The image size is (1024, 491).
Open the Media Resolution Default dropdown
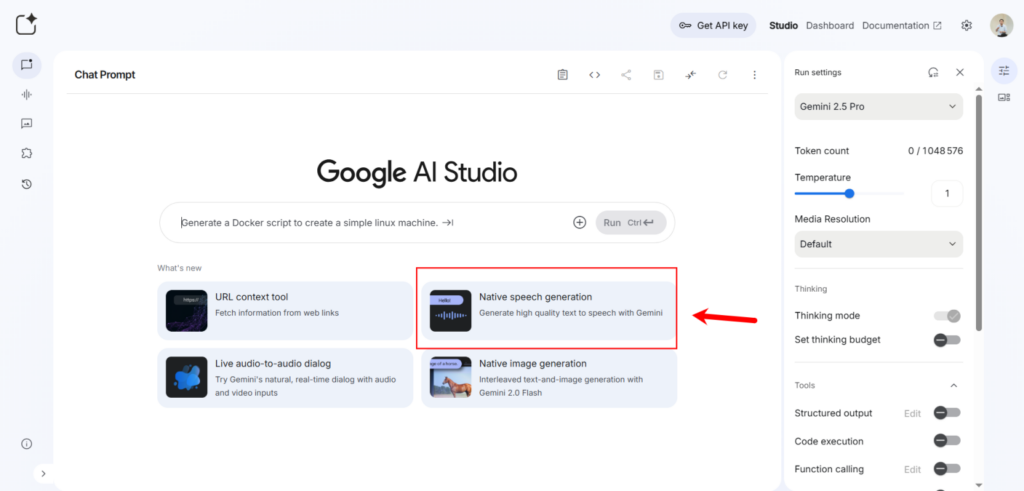point(878,244)
